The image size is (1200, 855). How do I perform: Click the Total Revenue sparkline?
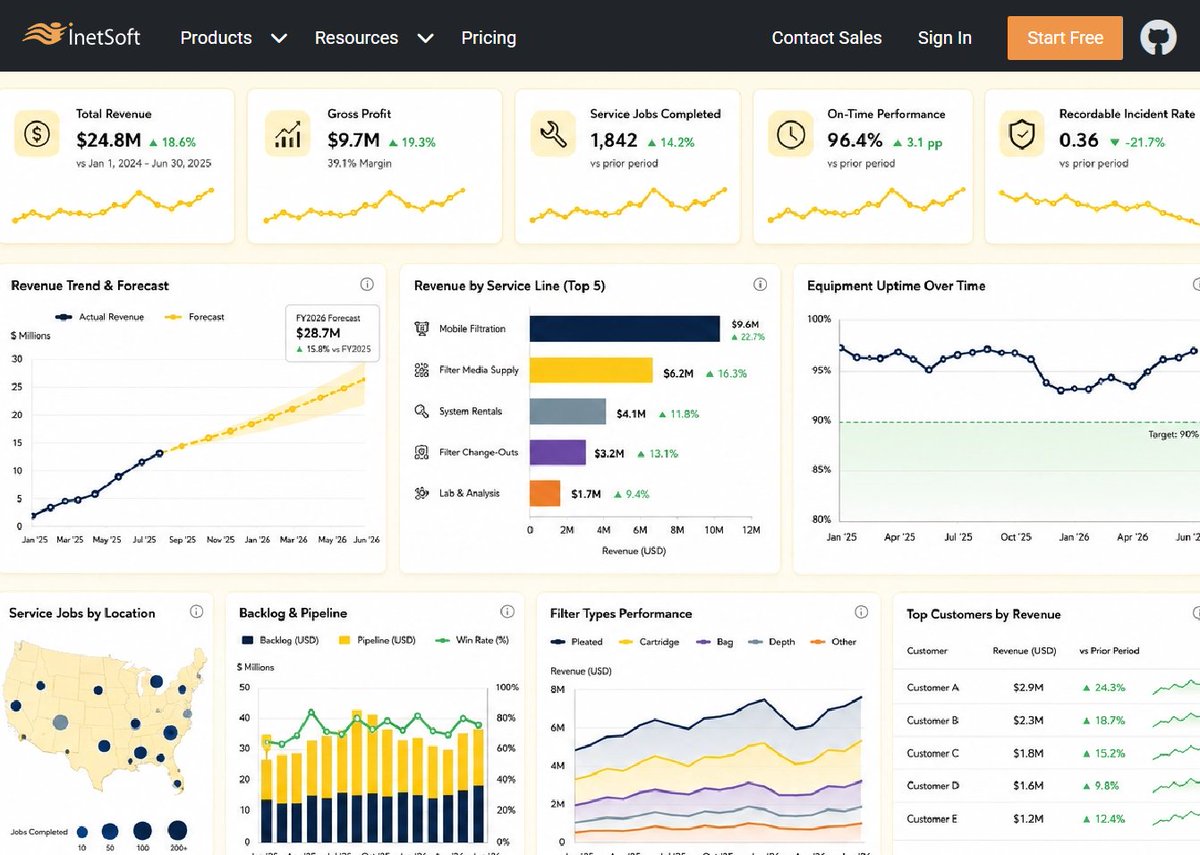click(112, 206)
